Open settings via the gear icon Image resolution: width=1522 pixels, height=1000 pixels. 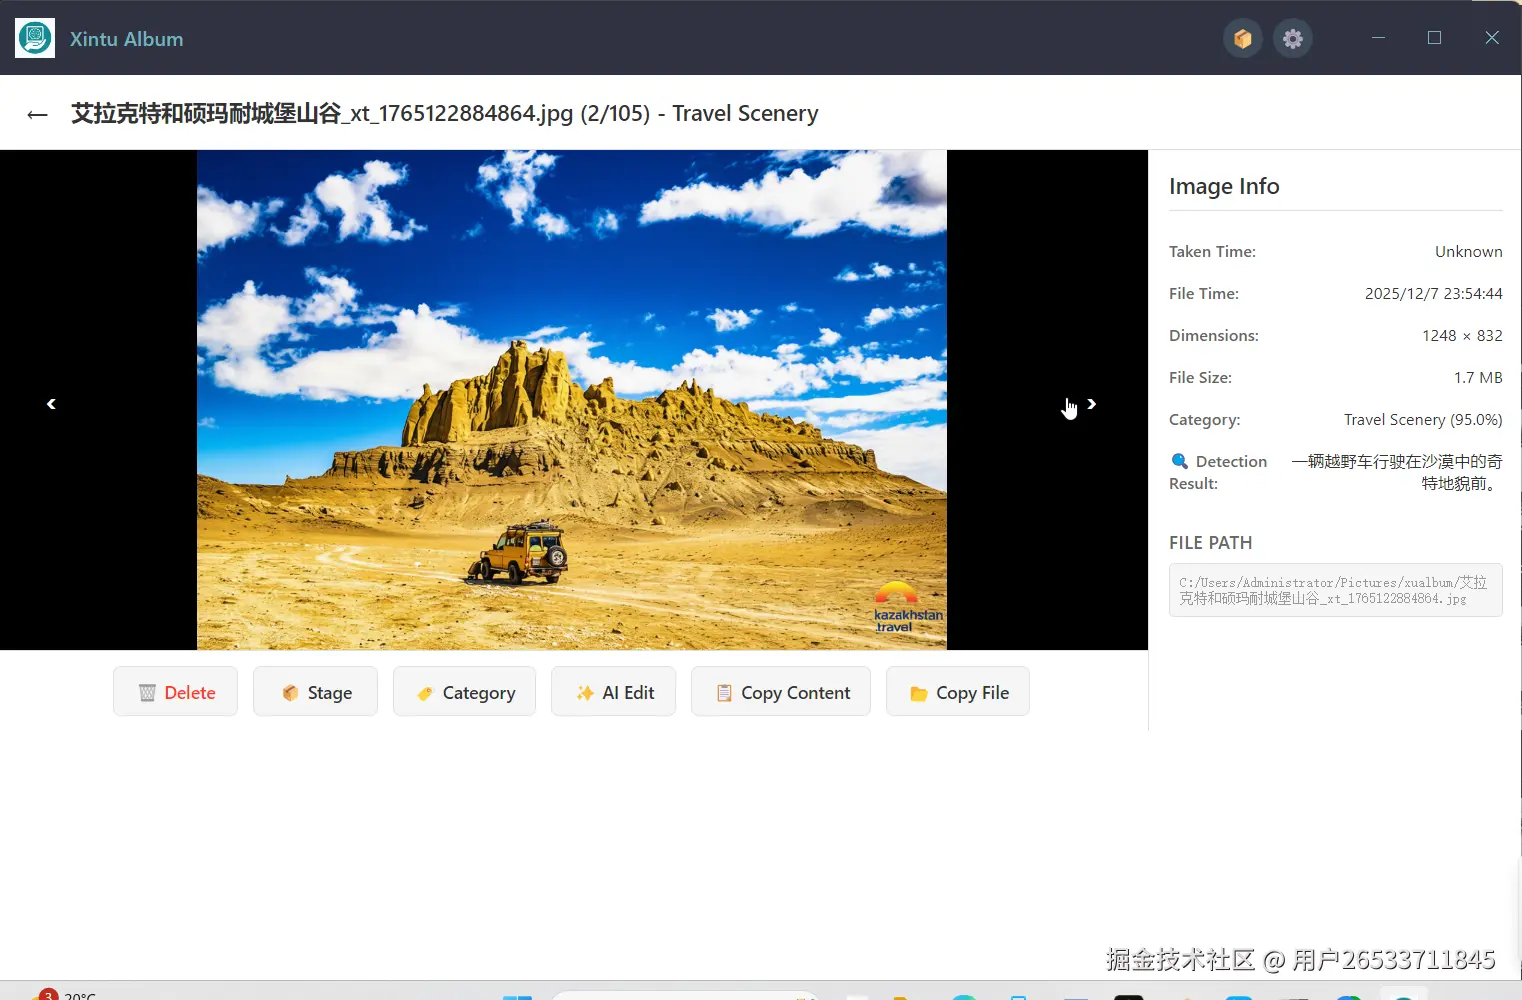click(x=1292, y=38)
